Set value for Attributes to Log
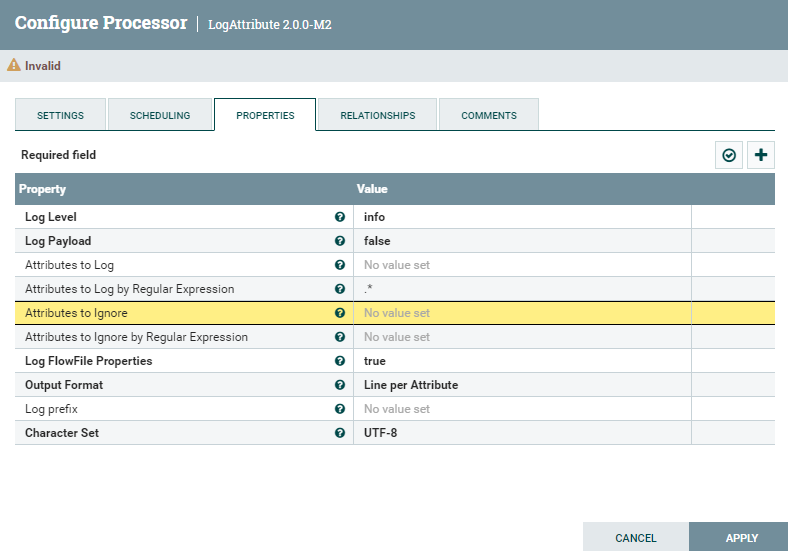 [x=522, y=265]
